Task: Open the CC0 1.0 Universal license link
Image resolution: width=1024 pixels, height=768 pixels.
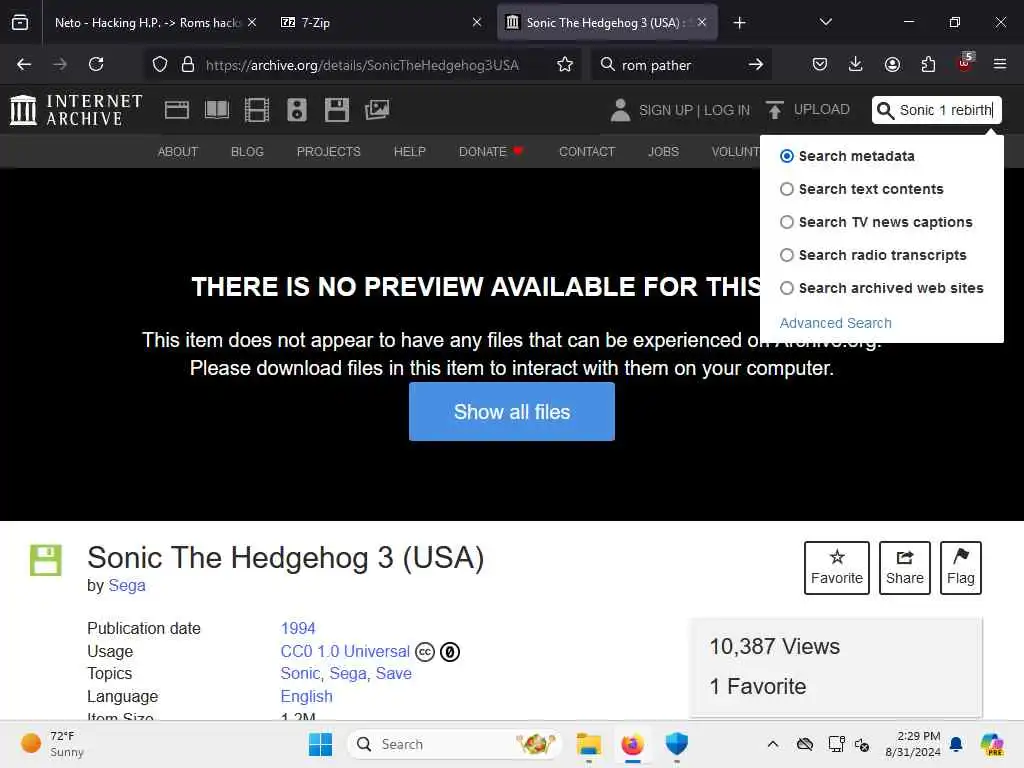Action: 345,651
